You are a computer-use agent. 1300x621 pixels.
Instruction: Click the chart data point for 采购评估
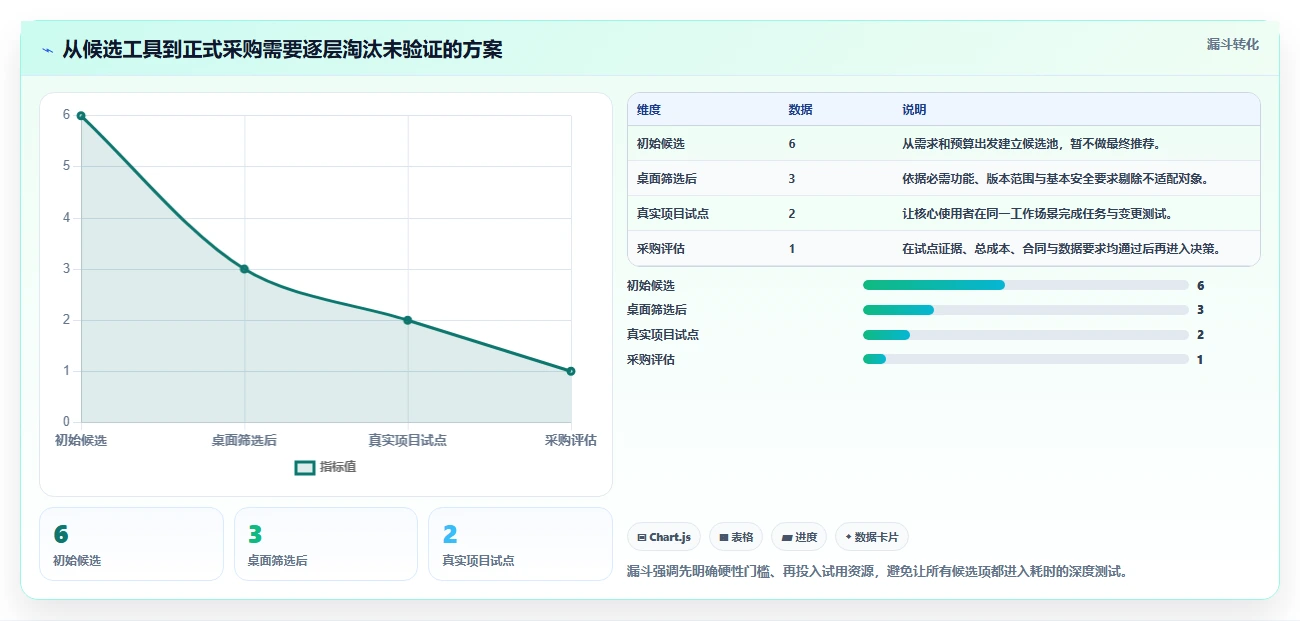click(570, 371)
